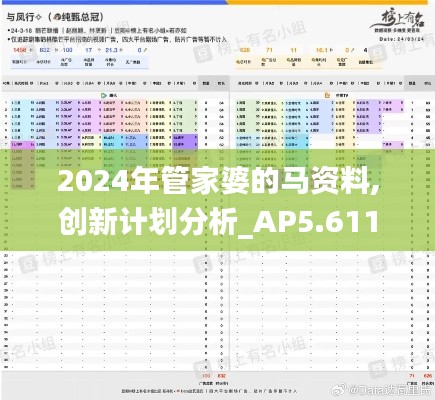The height and width of the screenshot is (400, 435).
Task: Click the sponsor icon before 纯甄总冠
Action: (57, 16)
